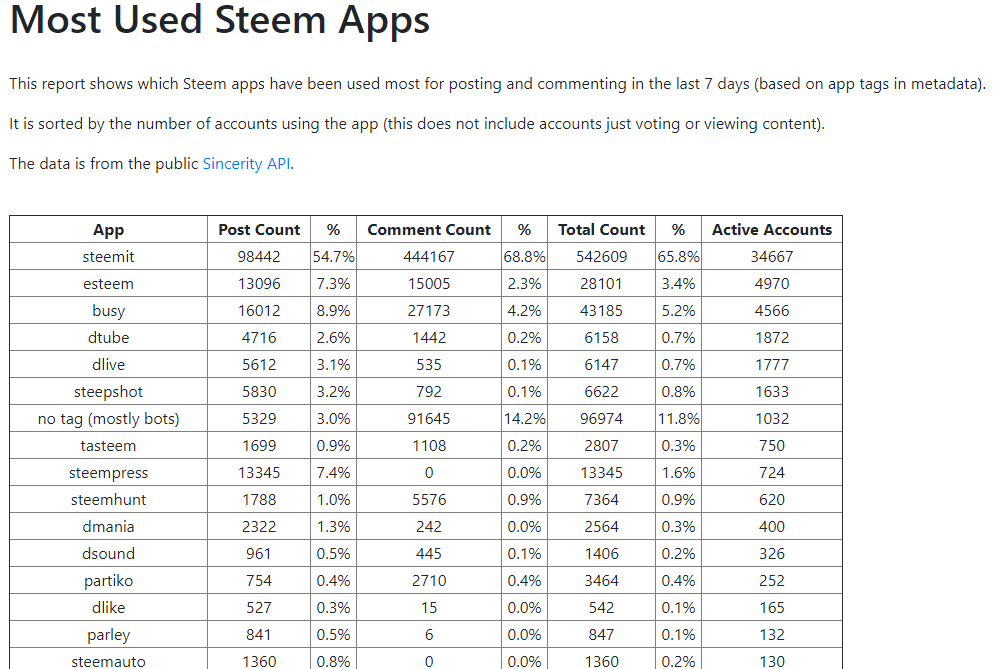The image size is (993, 669).
Task: Select the Post Count column header
Action: click(259, 229)
